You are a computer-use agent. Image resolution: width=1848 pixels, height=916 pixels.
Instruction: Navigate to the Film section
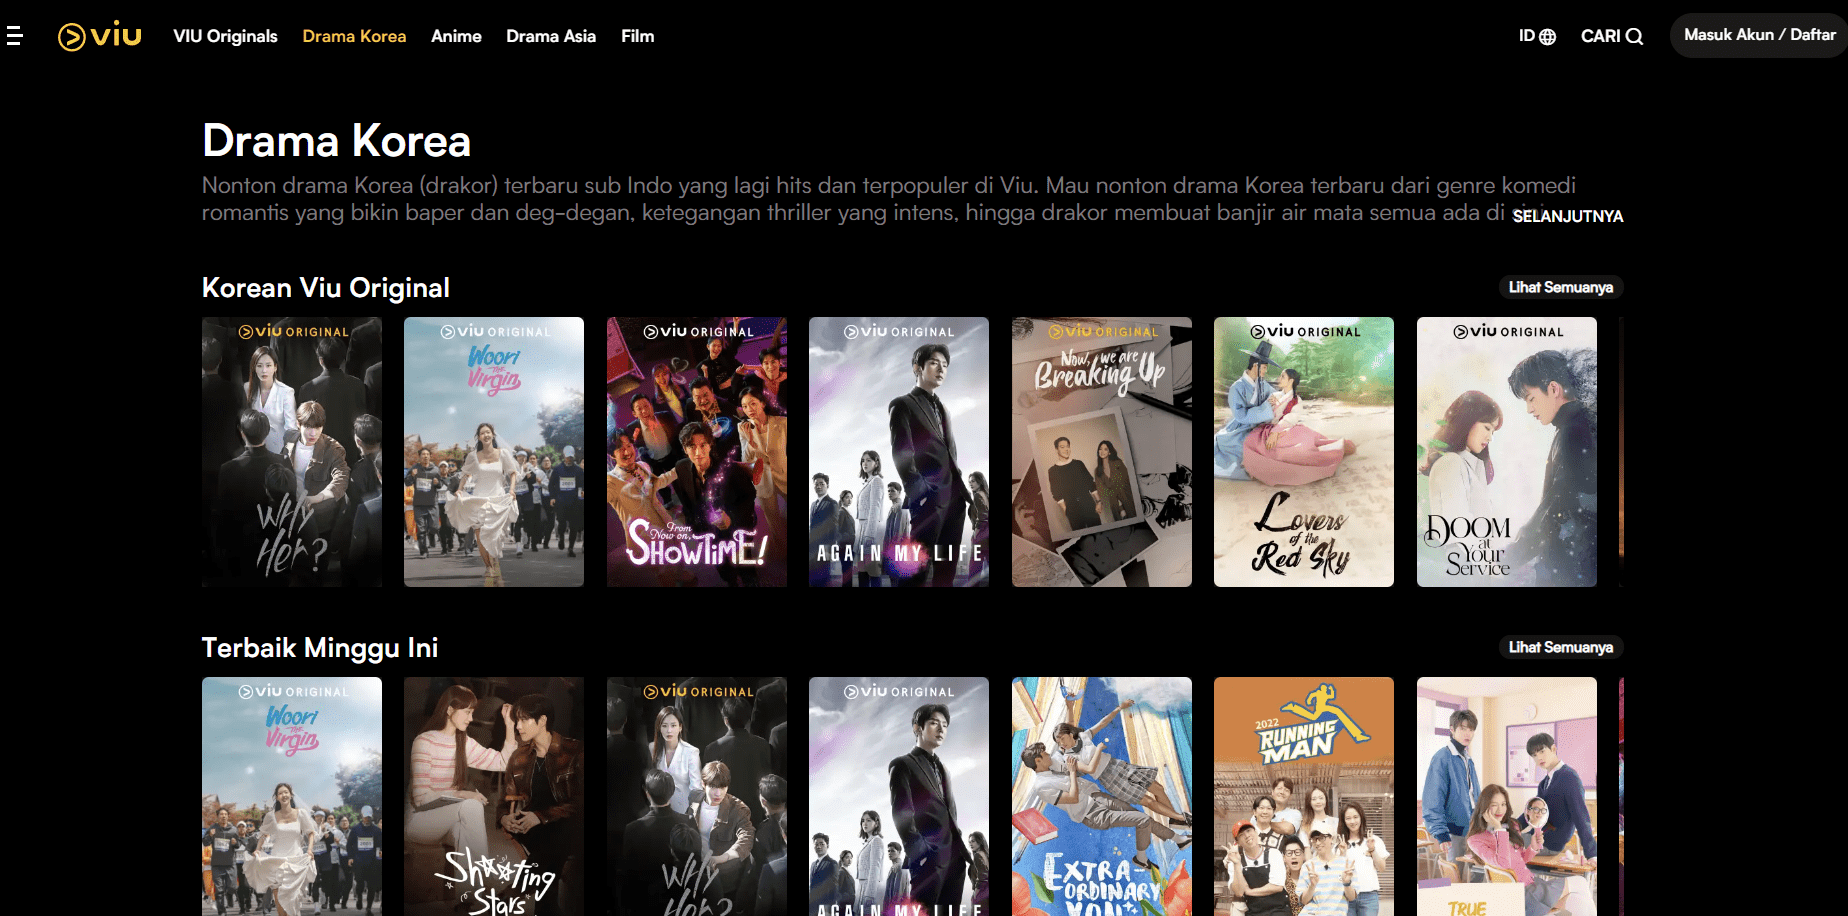(x=637, y=36)
